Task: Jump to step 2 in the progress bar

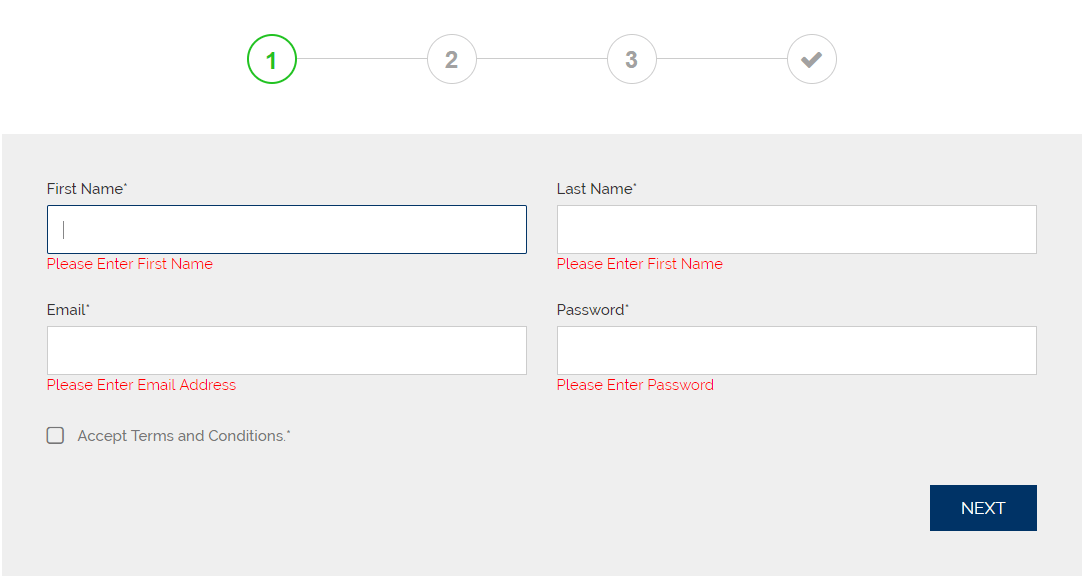Action: (452, 60)
